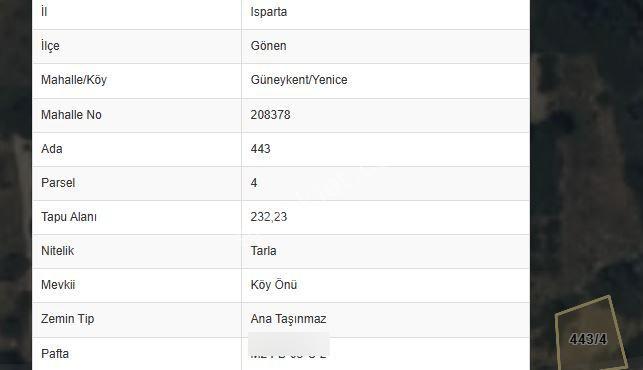Select the Gönen district value
The height and width of the screenshot is (370, 643).
[269, 46]
